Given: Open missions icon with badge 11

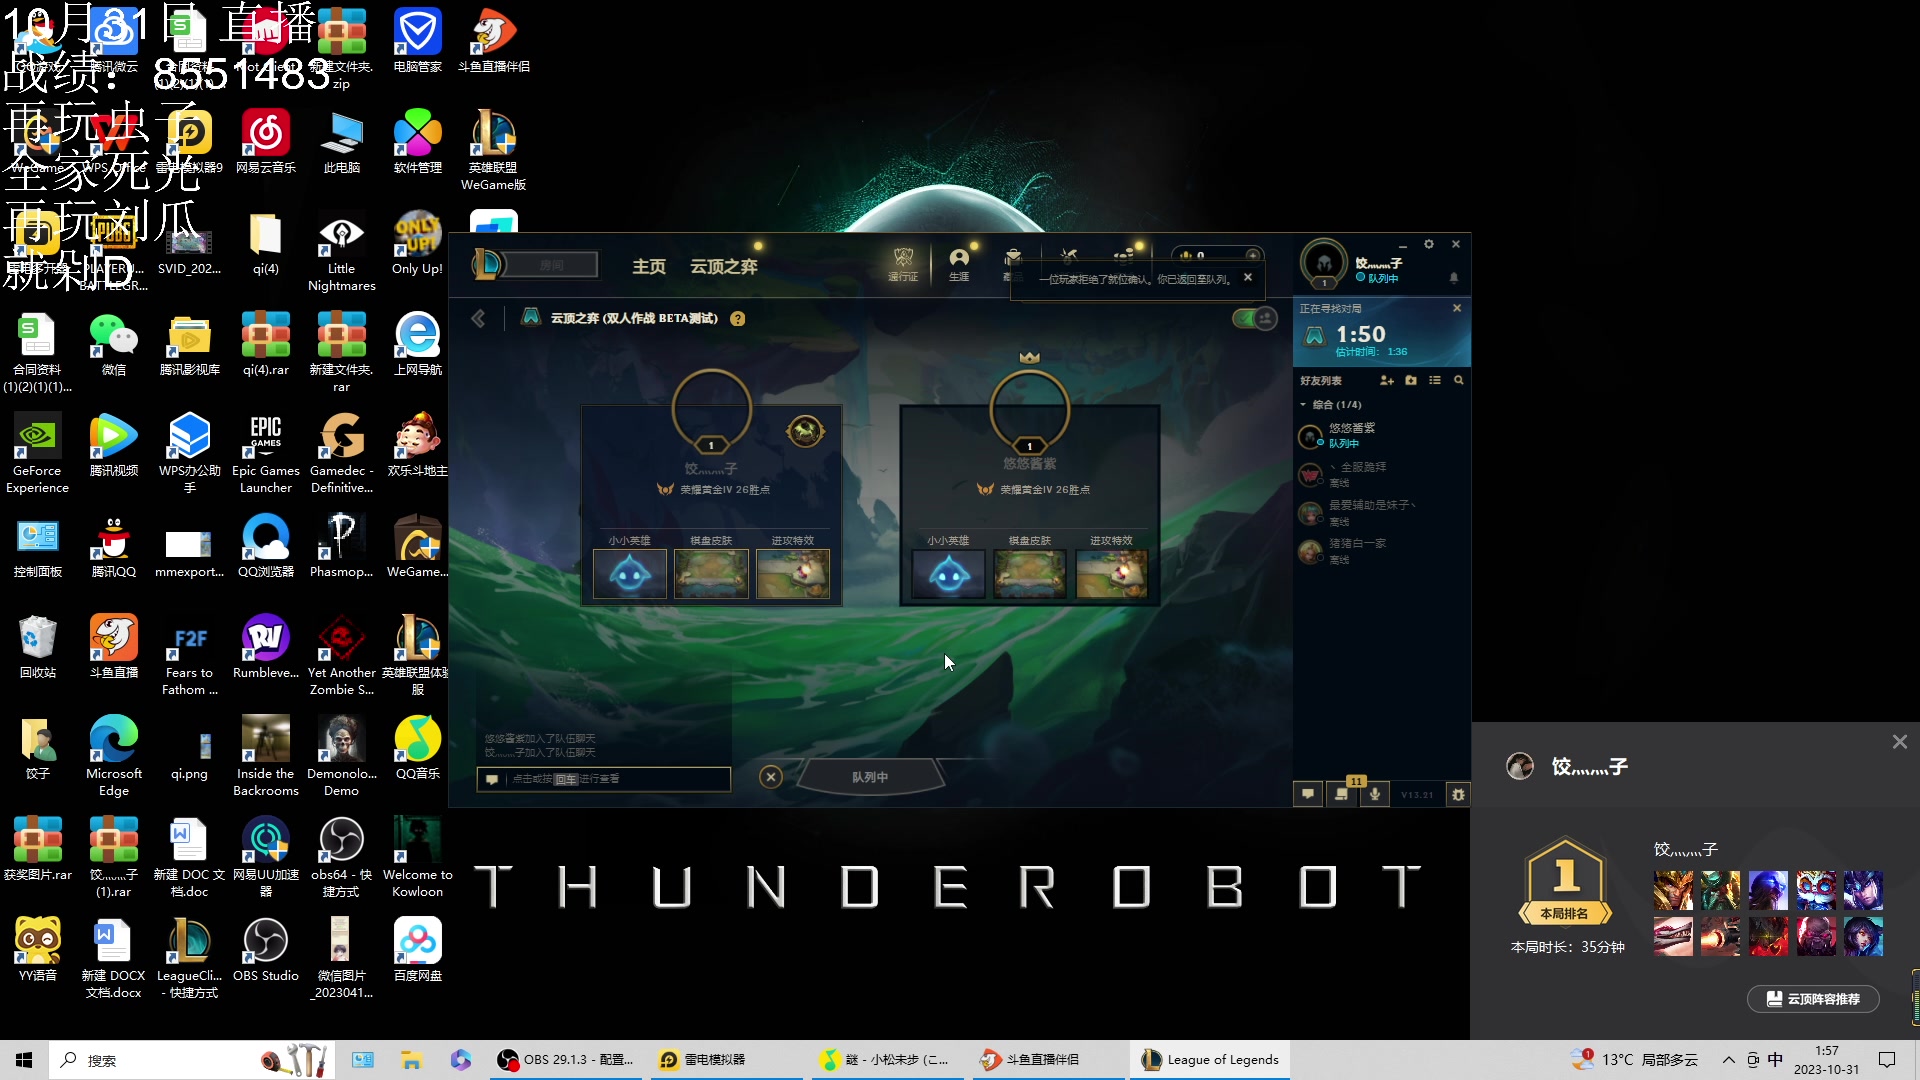Looking at the screenshot, I should click(x=1341, y=794).
